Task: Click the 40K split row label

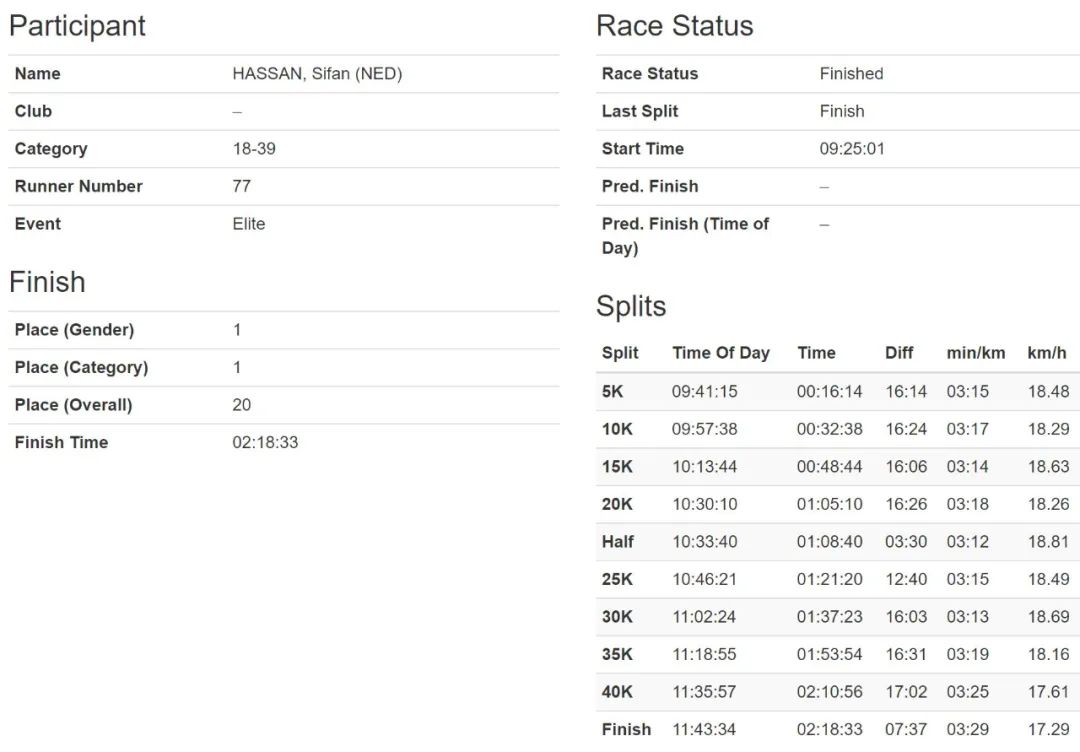Action: point(616,691)
